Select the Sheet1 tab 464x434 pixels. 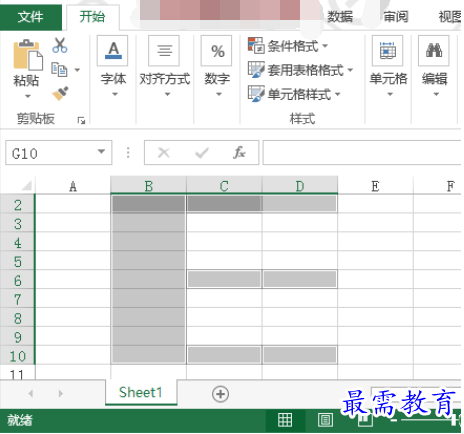point(141,393)
